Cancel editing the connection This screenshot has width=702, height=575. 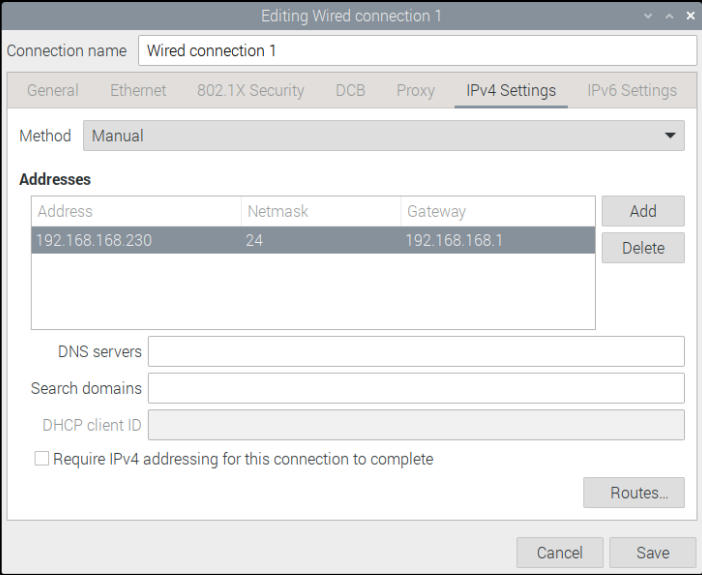pos(559,552)
